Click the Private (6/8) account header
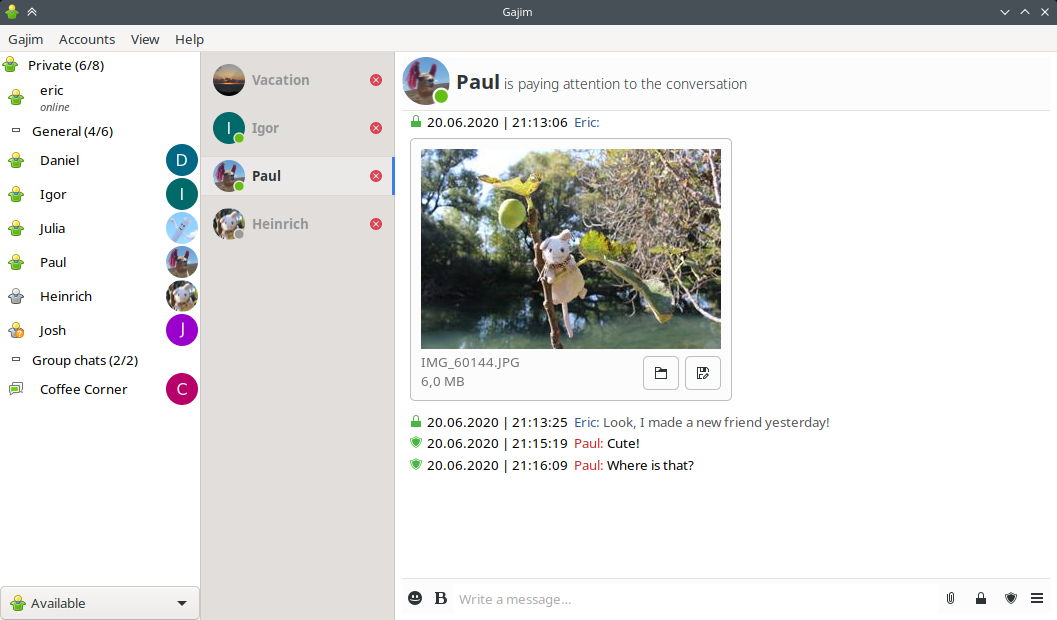The width and height of the screenshot is (1057, 620). (100, 65)
